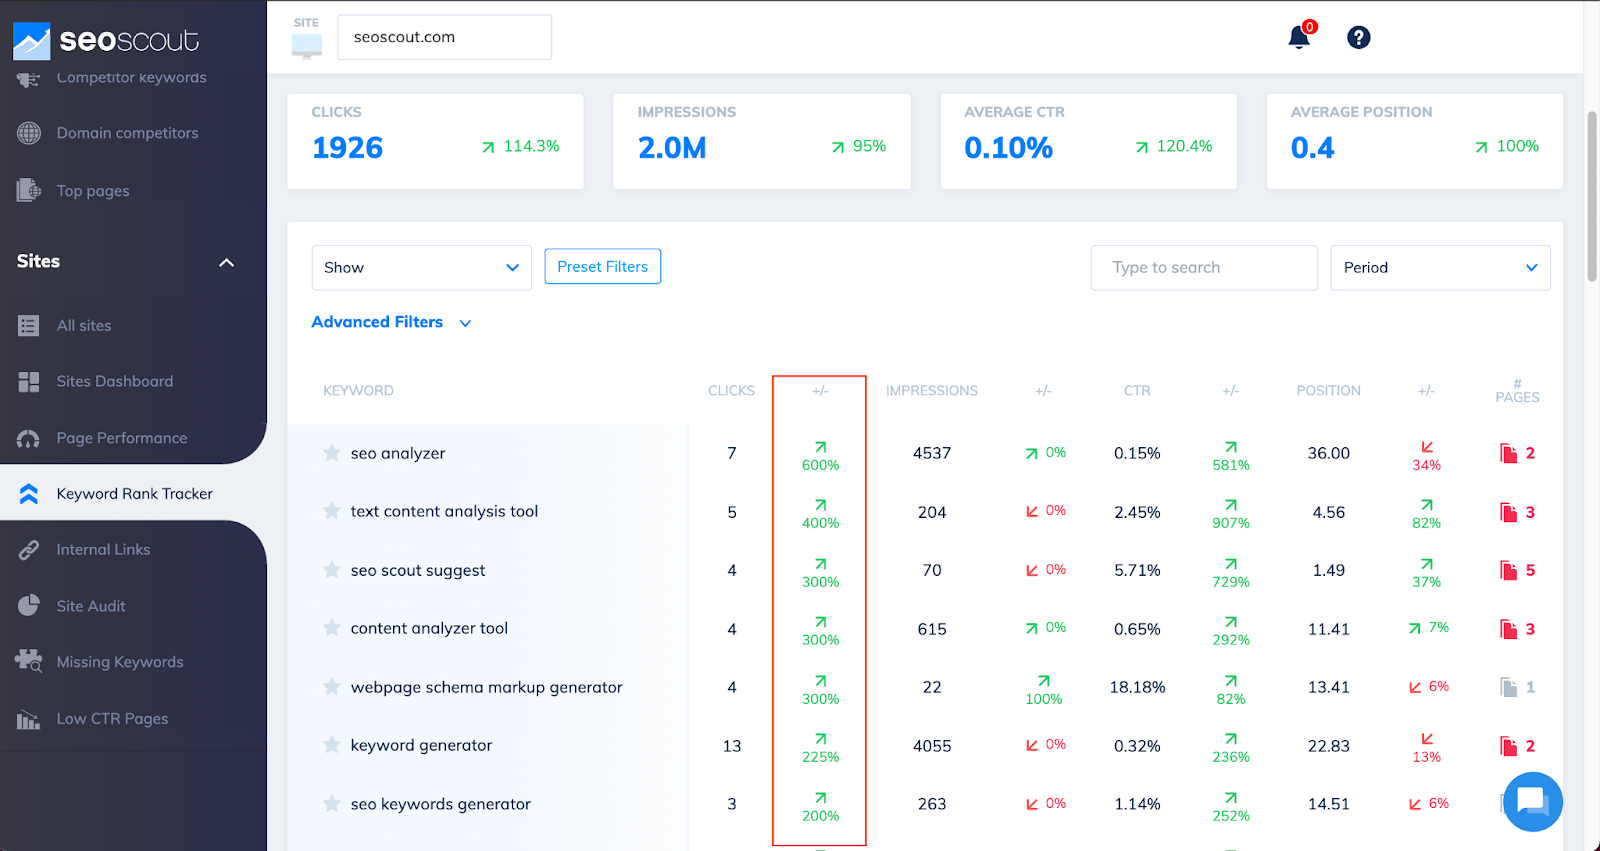The image size is (1600, 851).
Task: Click the site field showing seoscout.com
Action: (x=444, y=37)
